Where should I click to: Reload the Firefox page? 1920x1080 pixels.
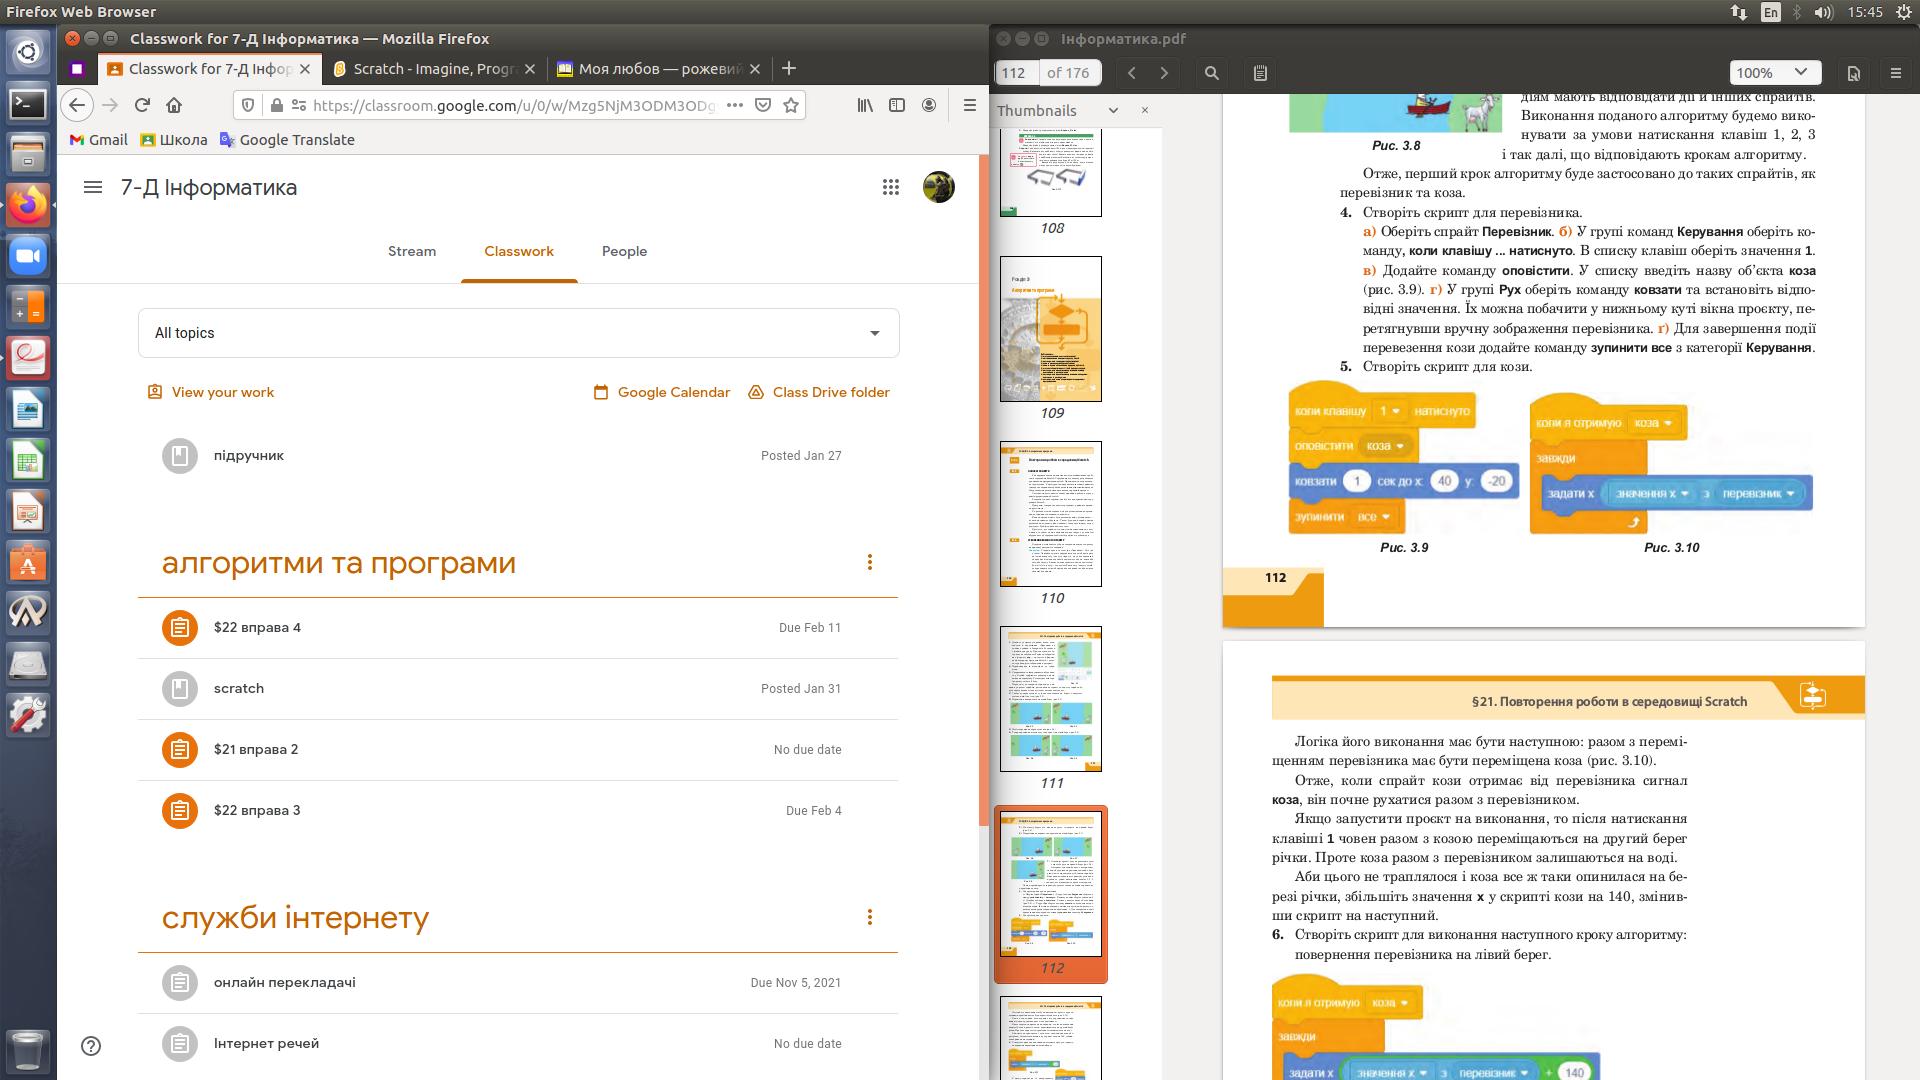[142, 105]
